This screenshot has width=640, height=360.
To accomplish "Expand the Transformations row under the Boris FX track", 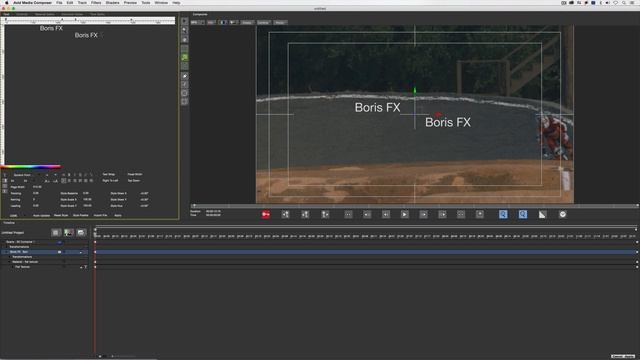I will point(9,257).
